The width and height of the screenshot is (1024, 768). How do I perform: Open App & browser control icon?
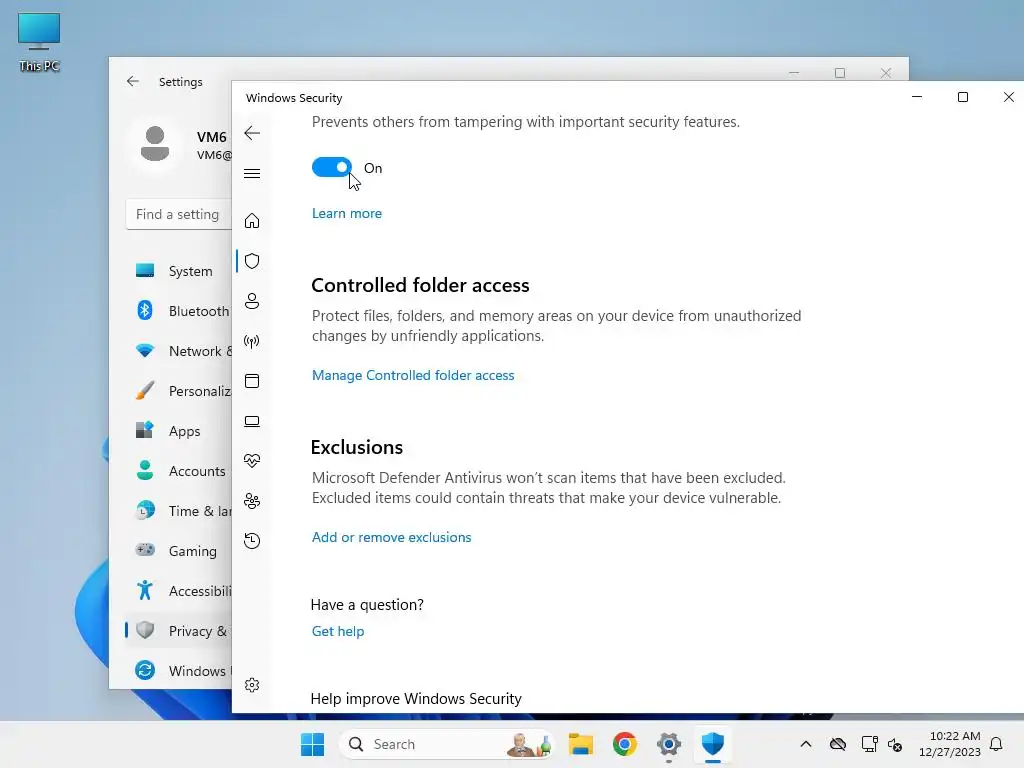[252, 381]
